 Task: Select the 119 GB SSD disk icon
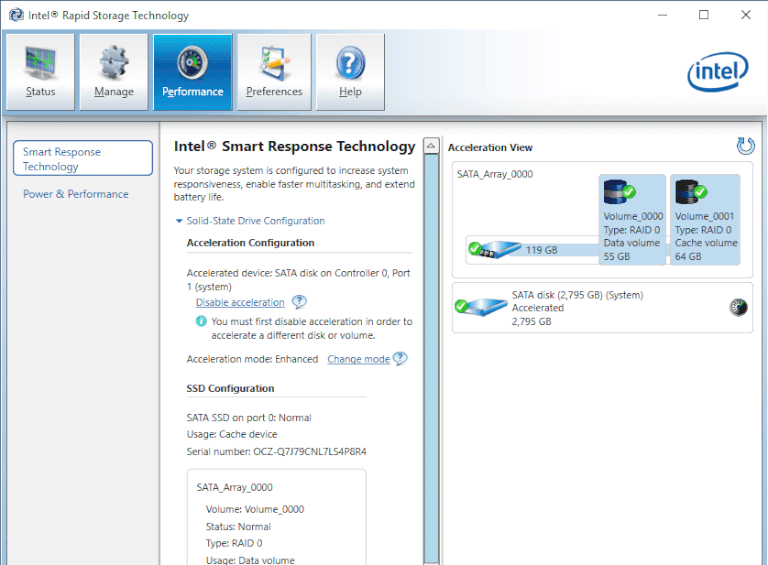point(494,249)
